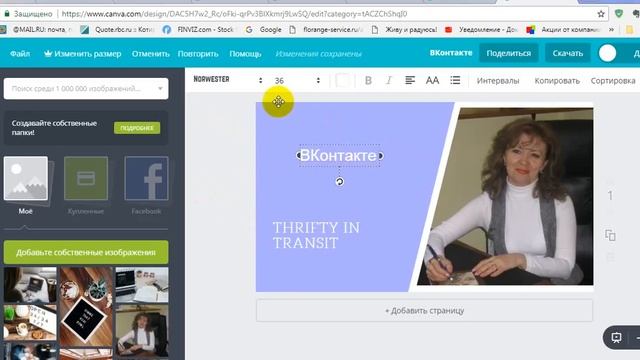Viewport: 640px width, 360px height.
Task: Click the Поделиться share button
Action: 509,53
